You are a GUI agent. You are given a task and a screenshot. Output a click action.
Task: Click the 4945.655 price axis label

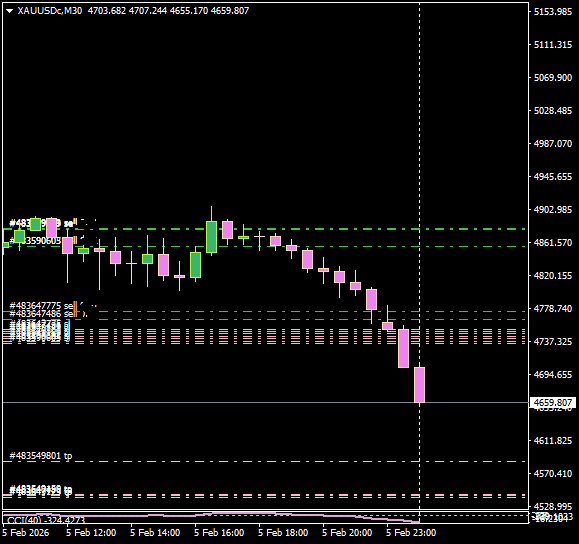click(x=553, y=177)
